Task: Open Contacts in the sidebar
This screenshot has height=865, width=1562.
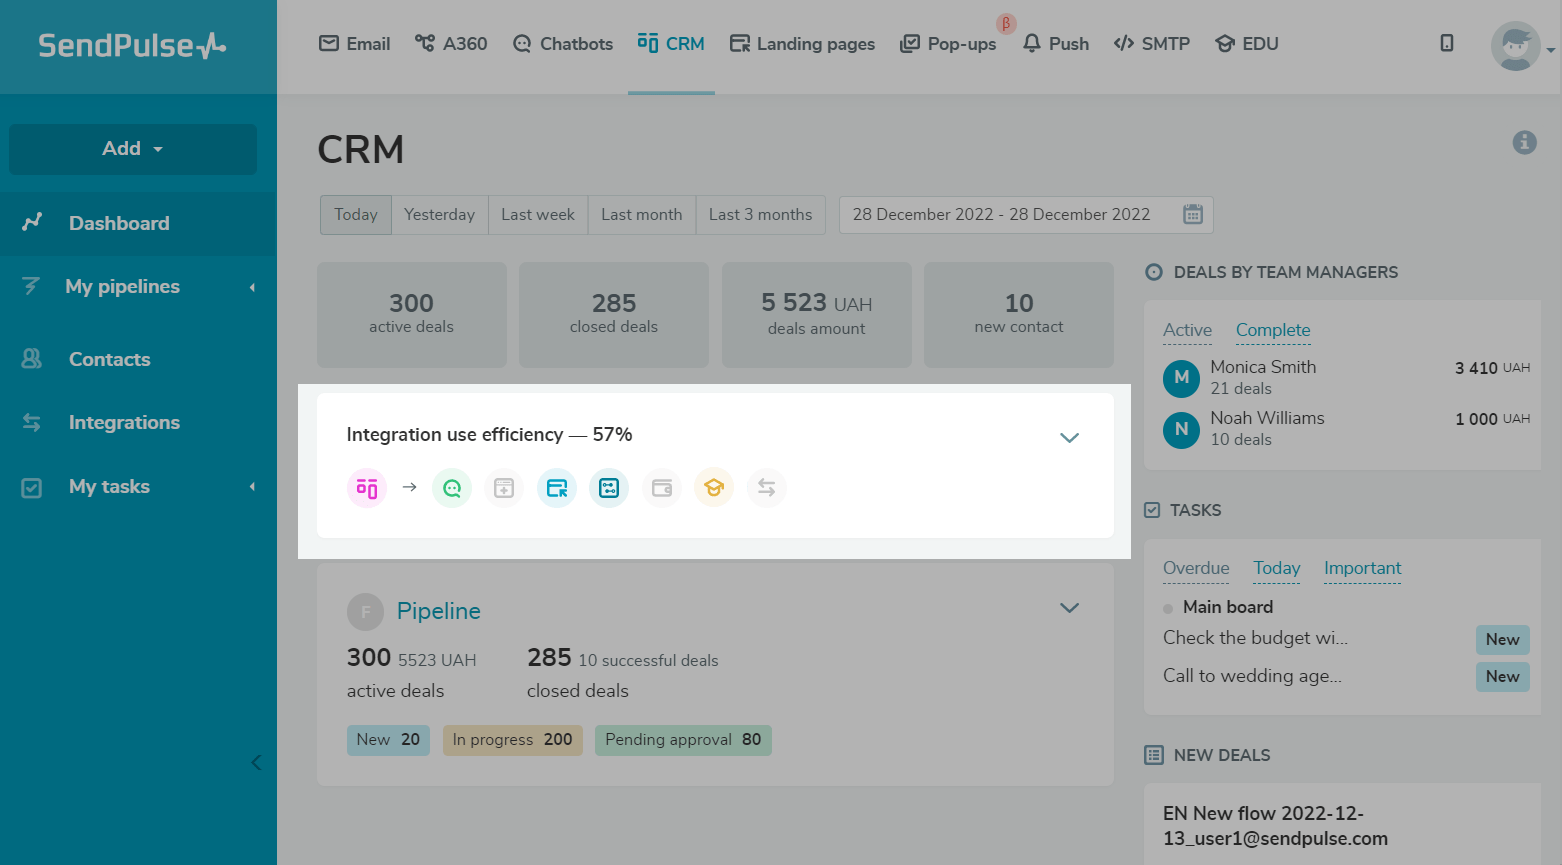Action: point(138,359)
